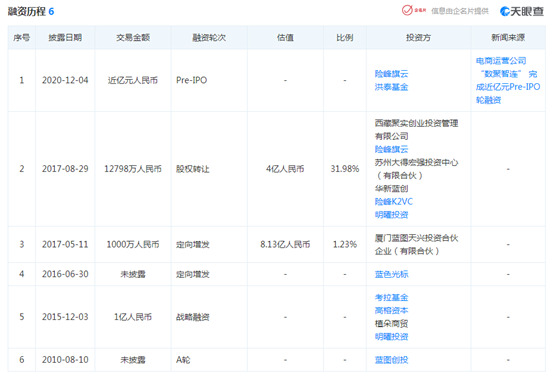Select the date 2015-12-03
554x380 pixels.
point(65,317)
